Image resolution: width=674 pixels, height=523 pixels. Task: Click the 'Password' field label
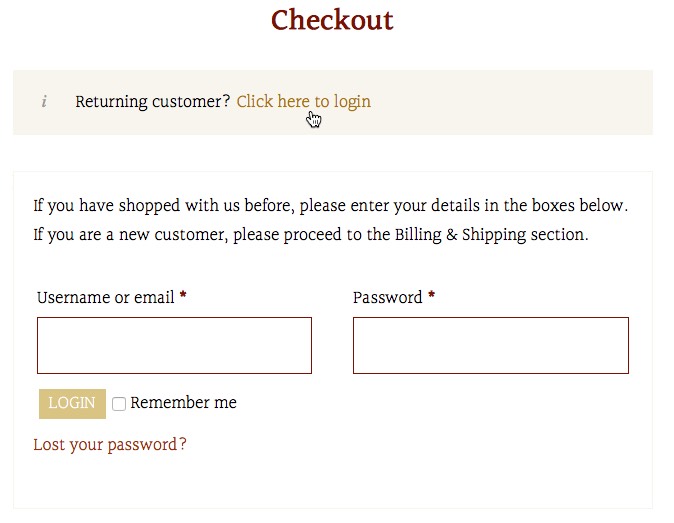click(388, 297)
